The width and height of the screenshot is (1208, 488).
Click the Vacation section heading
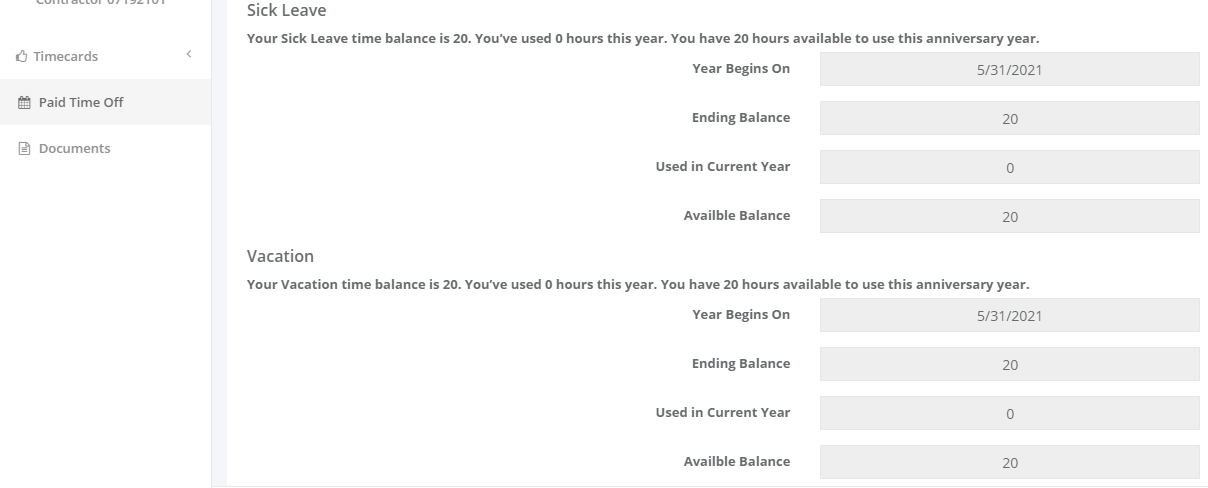click(280, 256)
